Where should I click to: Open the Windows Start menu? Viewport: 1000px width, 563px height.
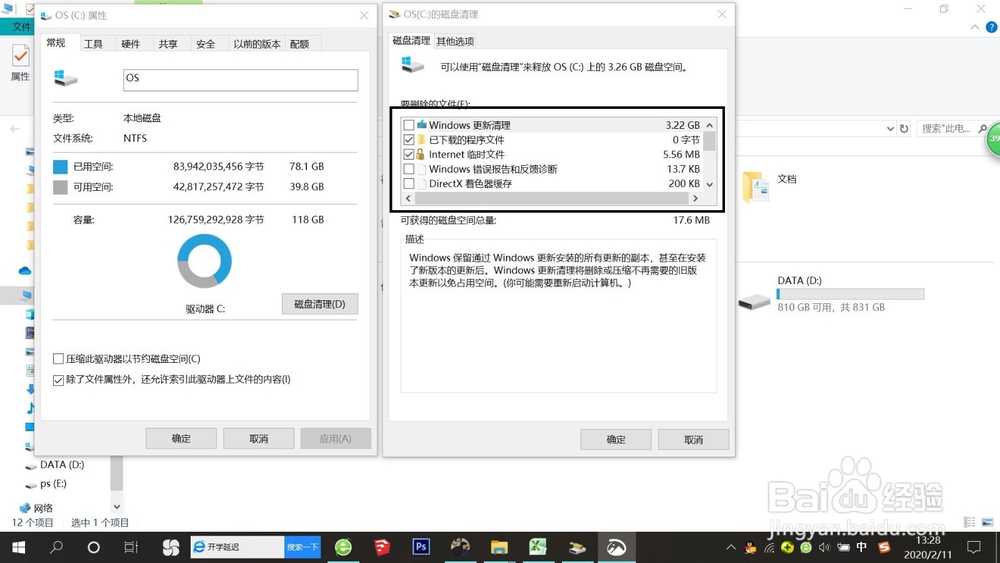tap(18, 547)
